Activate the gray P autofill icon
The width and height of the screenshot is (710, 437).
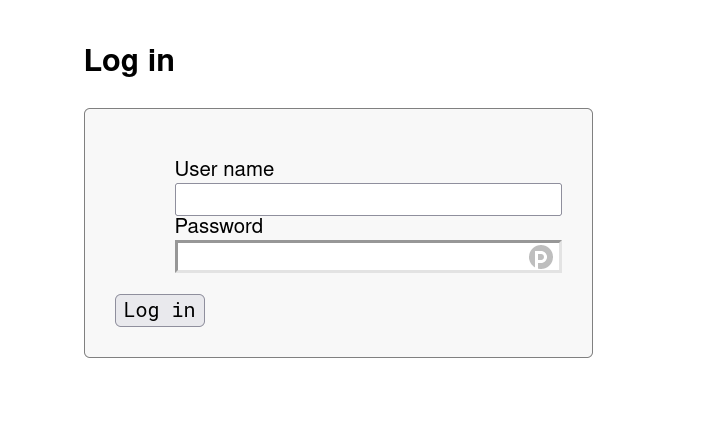pos(541,257)
